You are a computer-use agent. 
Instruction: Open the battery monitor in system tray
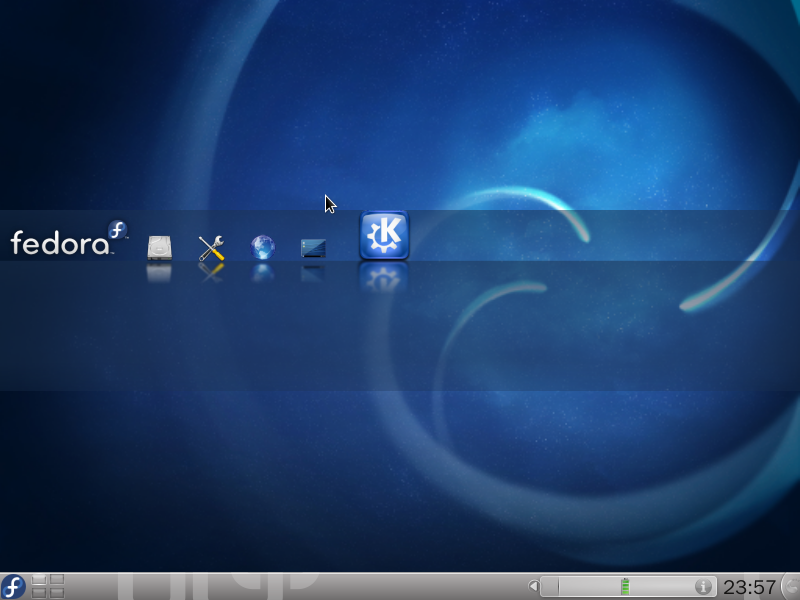point(625,587)
